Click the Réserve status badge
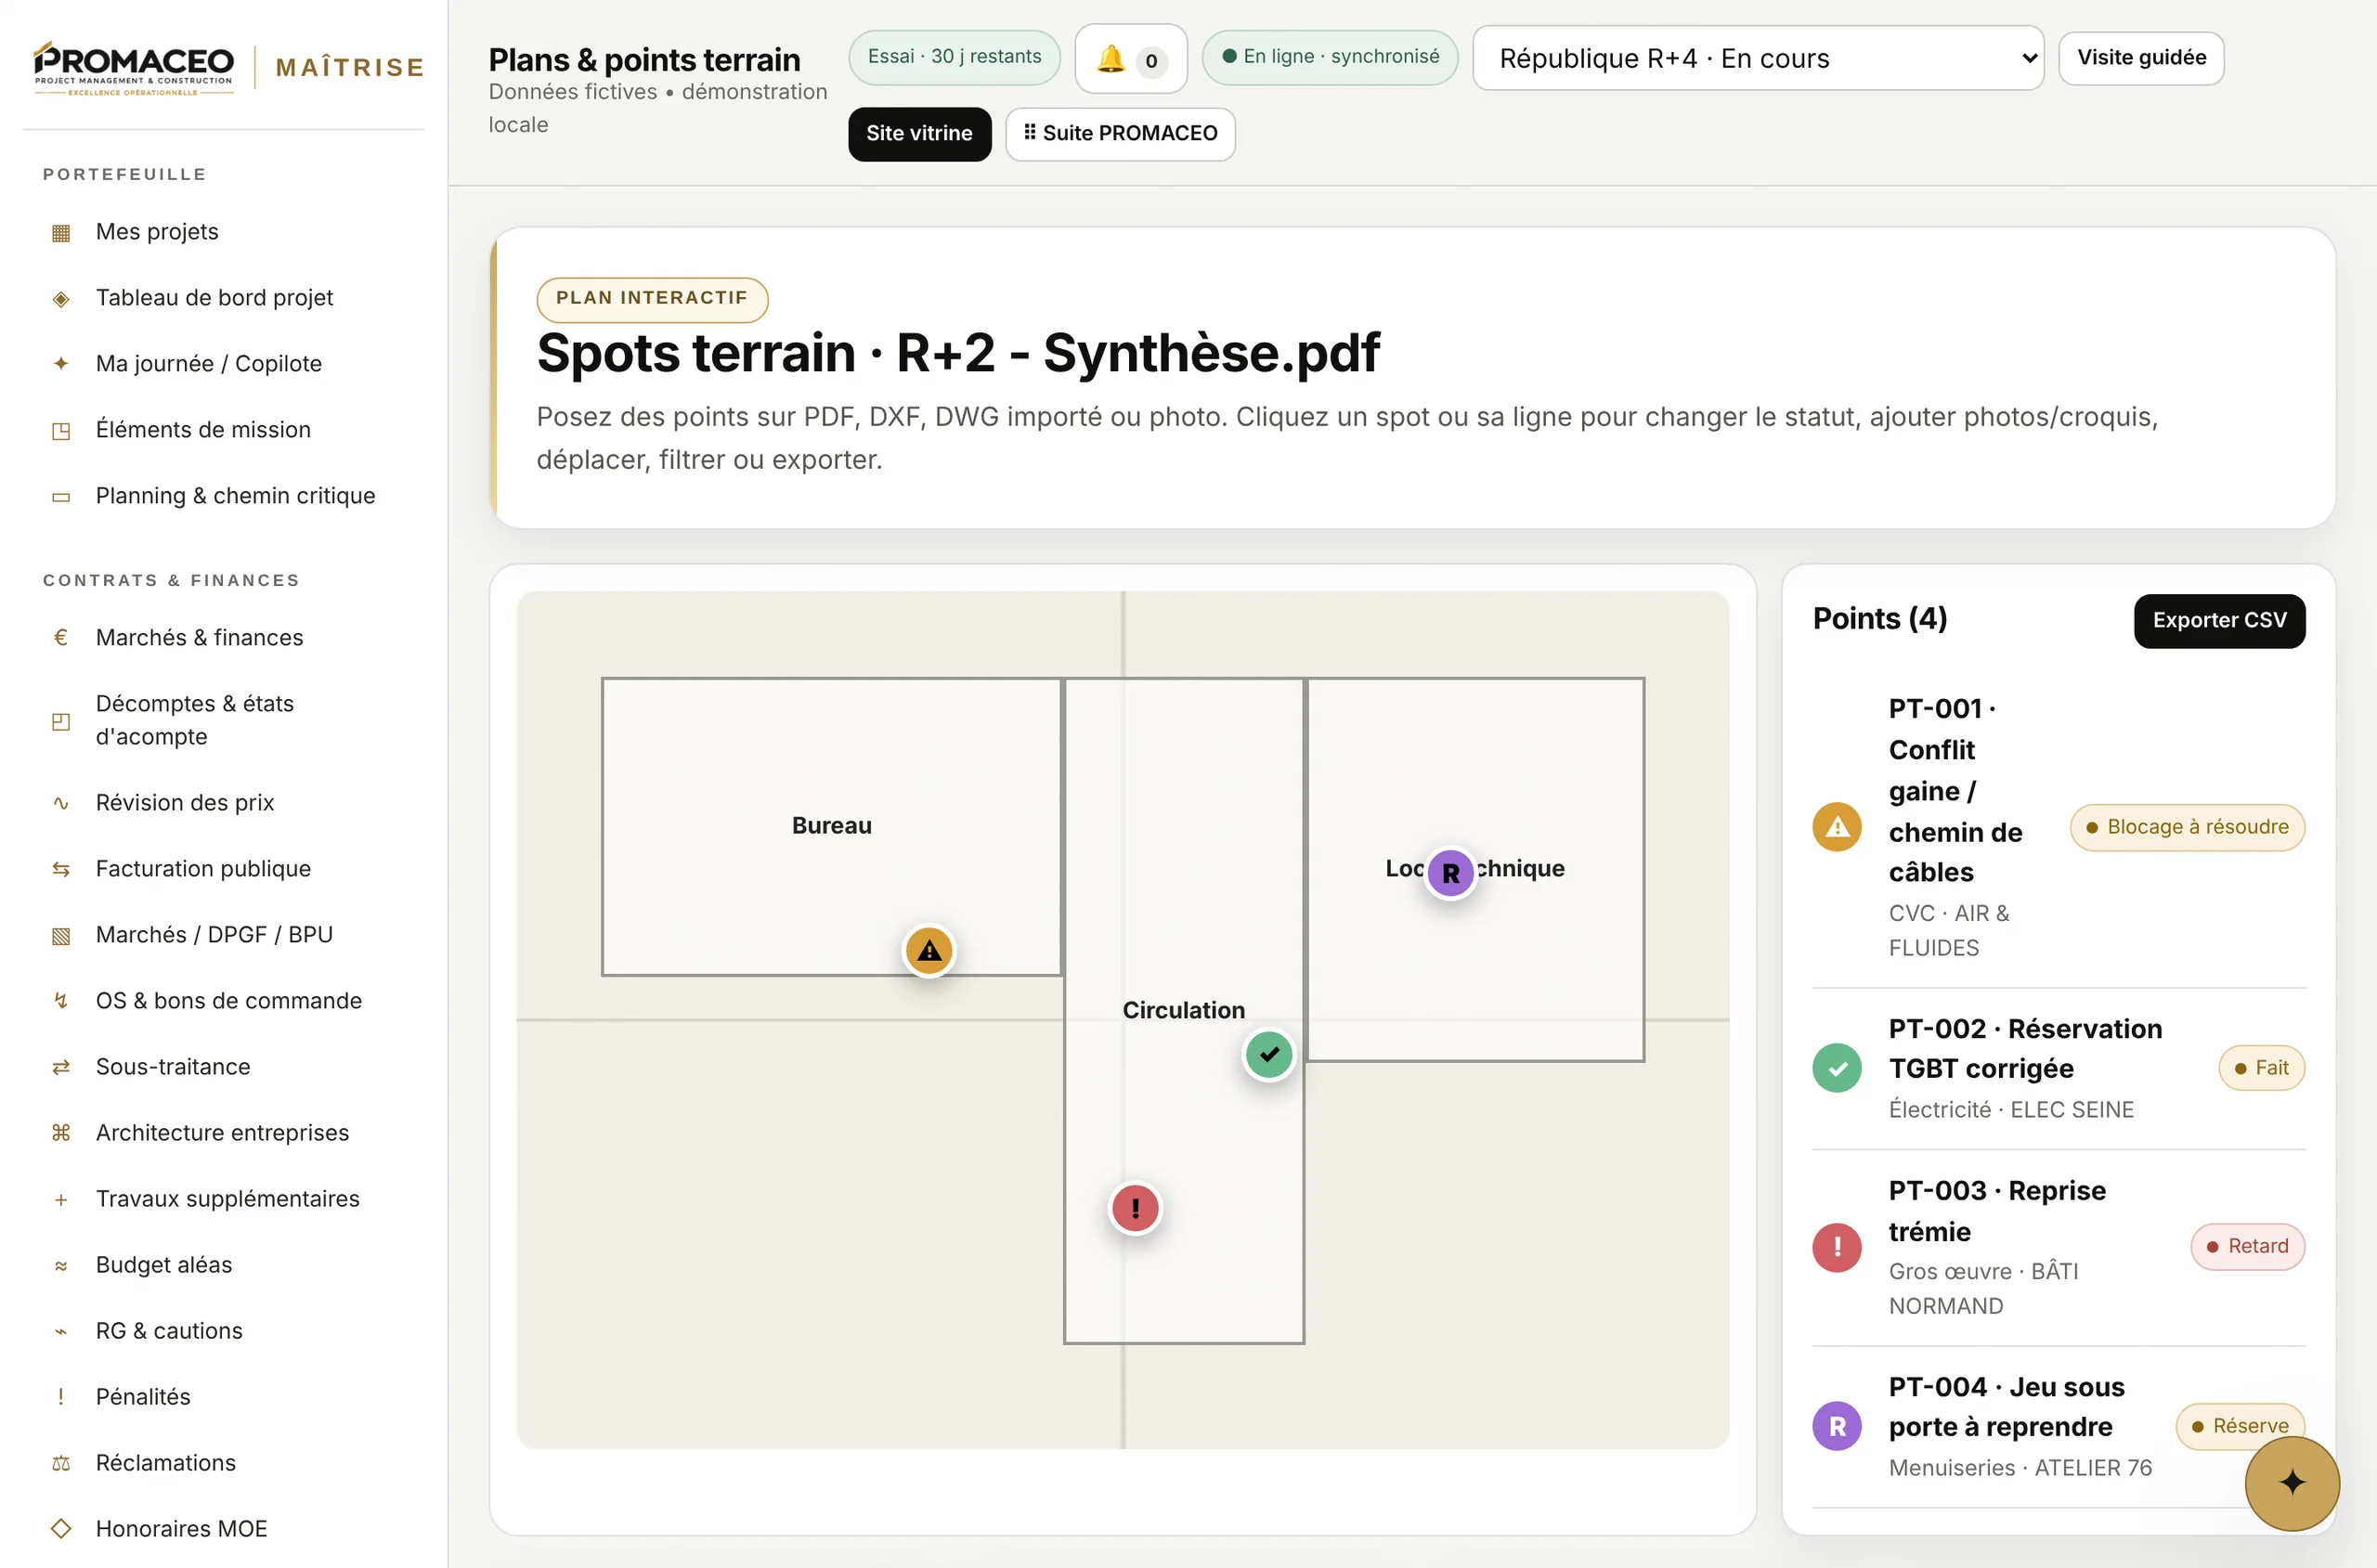Screen dimensions: 2377x1568 point(2240,1426)
